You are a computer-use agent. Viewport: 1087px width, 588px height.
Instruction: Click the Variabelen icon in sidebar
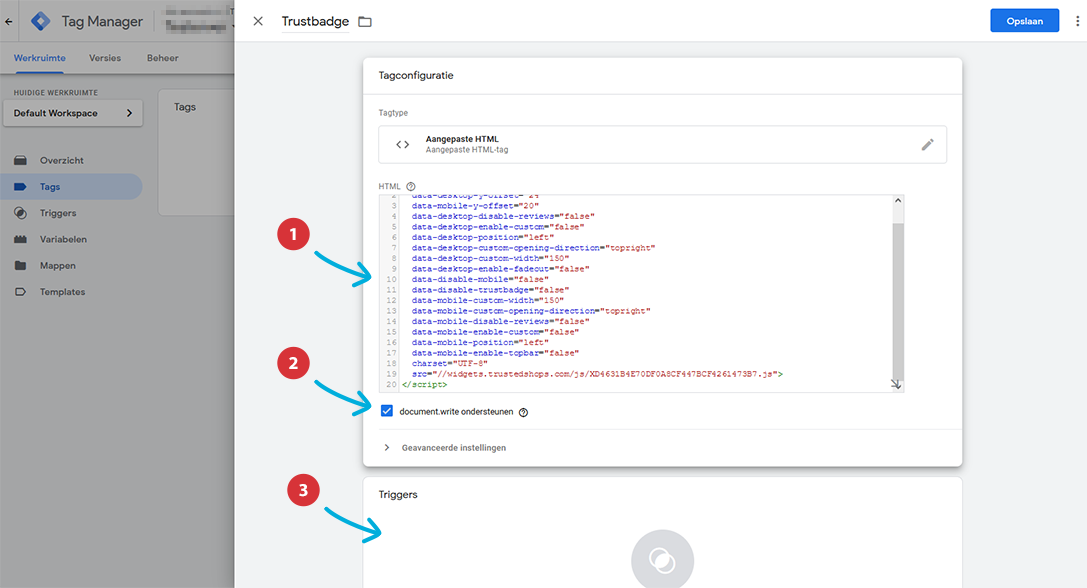[20, 239]
